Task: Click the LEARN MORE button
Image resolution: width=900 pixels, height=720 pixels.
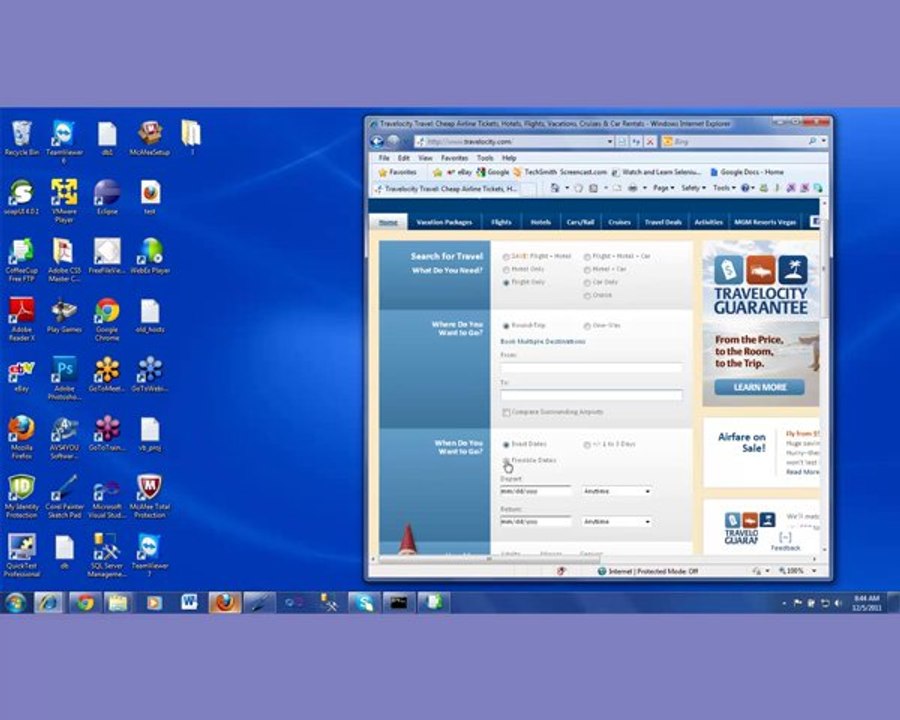Action: pos(759,387)
